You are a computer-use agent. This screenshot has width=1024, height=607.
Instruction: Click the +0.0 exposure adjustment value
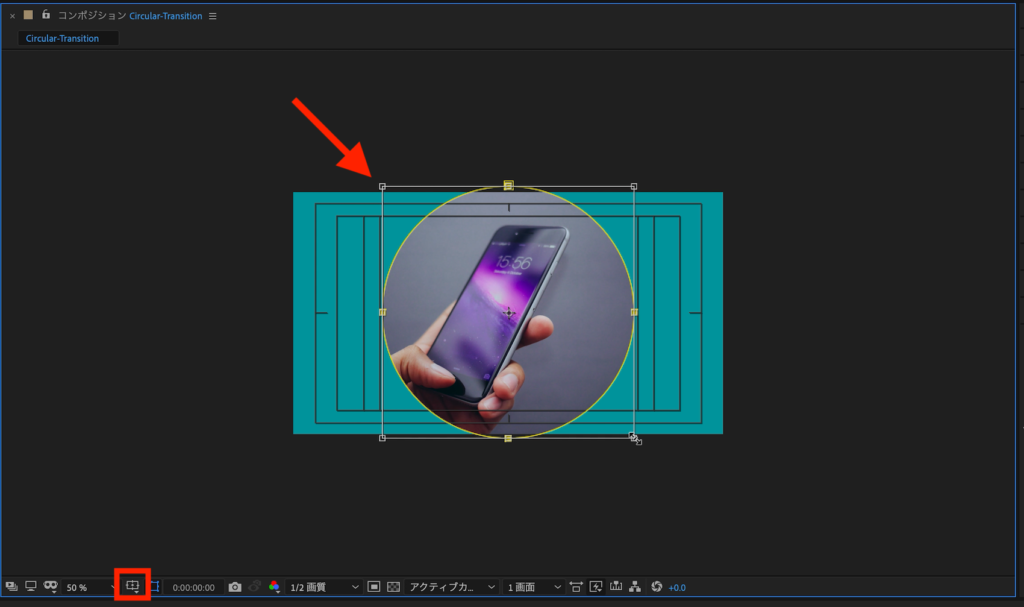click(677, 587)
